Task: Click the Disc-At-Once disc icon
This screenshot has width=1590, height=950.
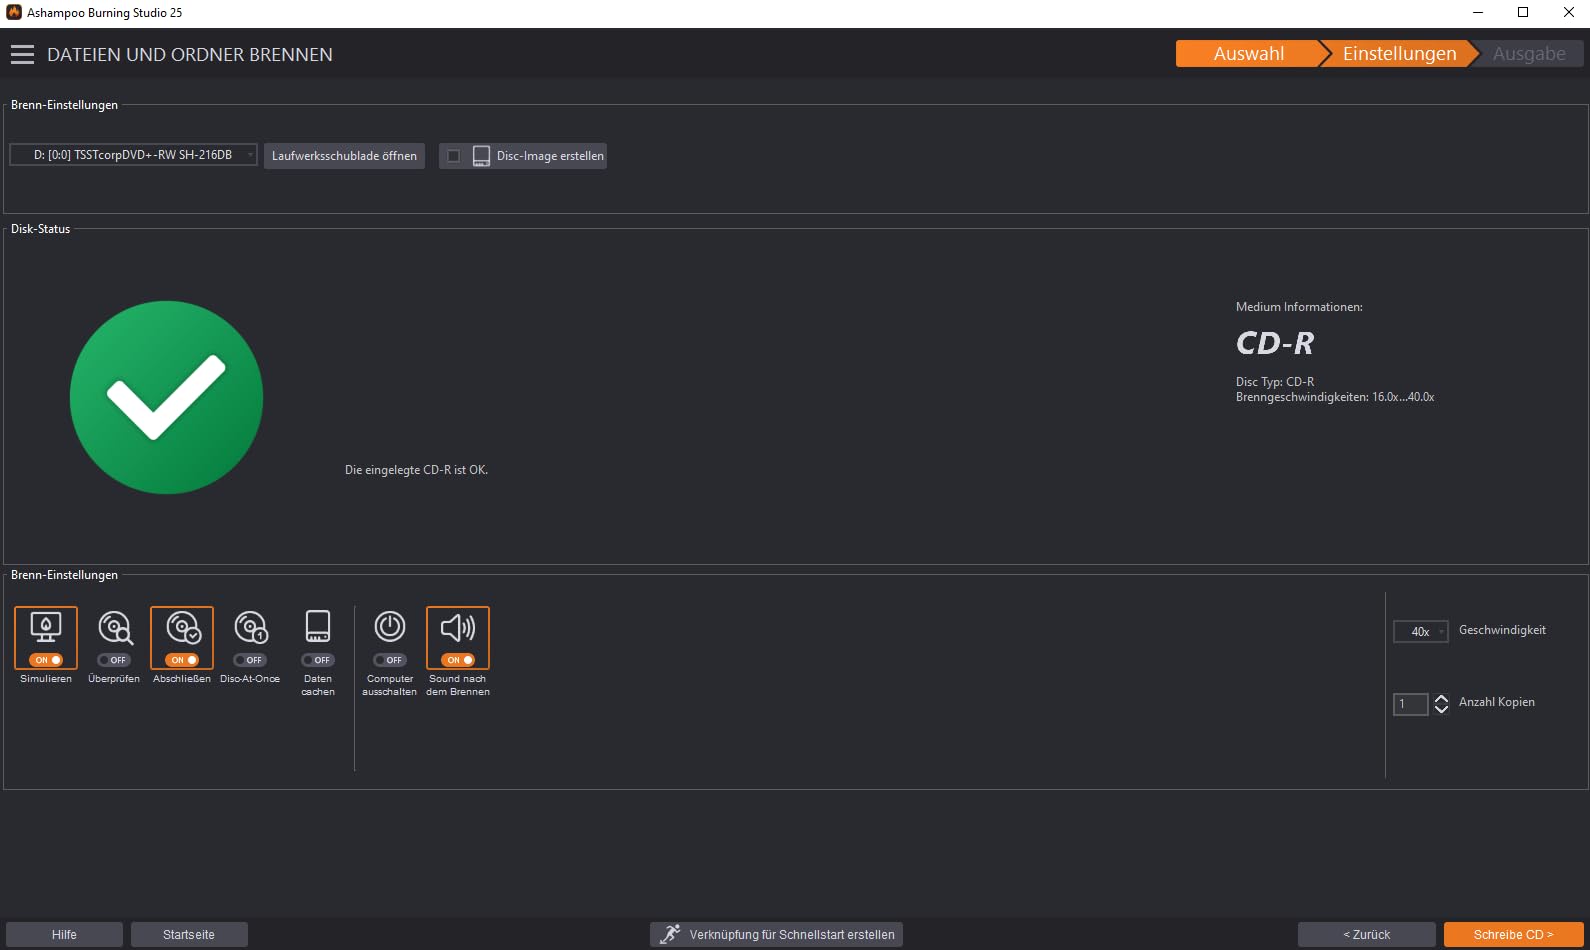Action: pos(251,627)
